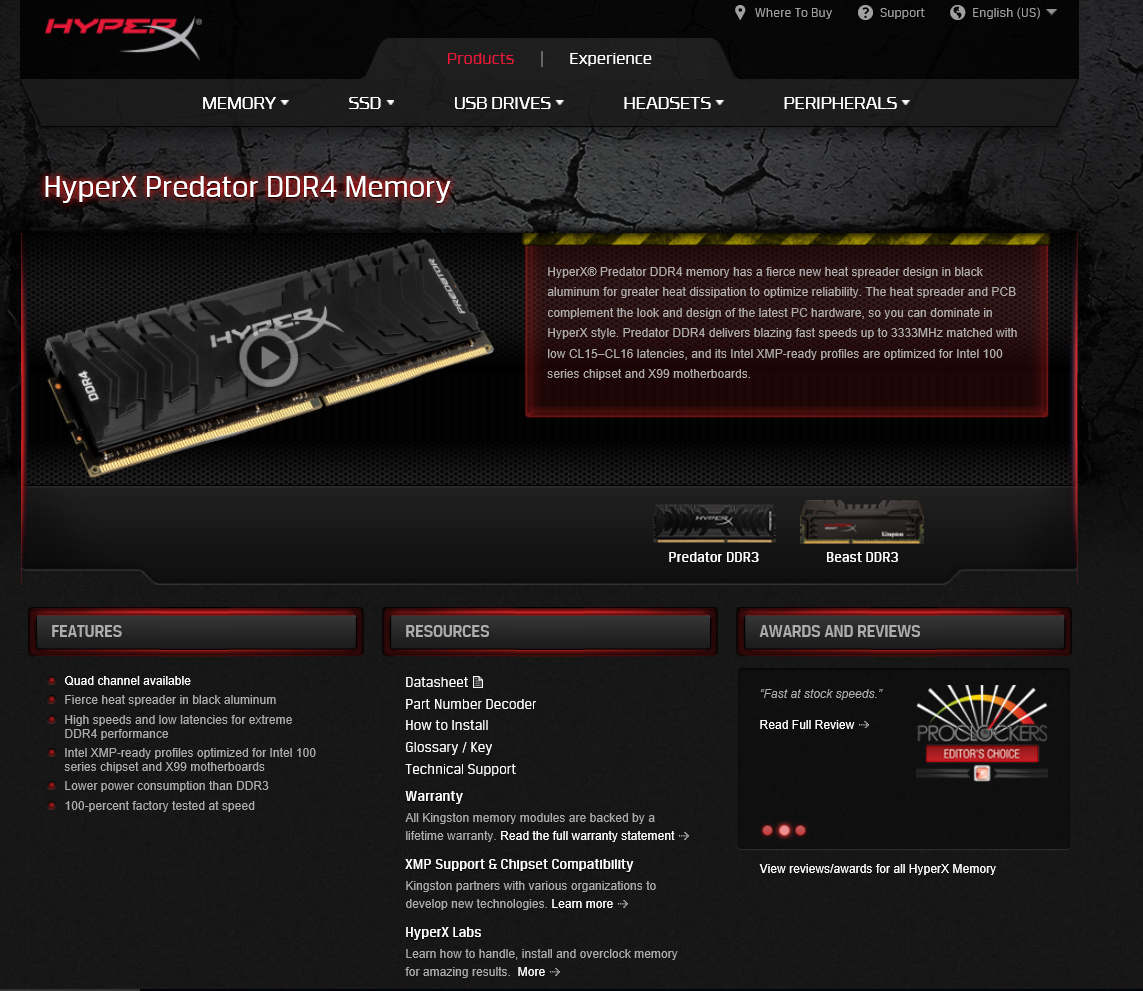Select the middle review carousel dot
Image resolution: width=1143 pixels, height=991 pixels.
point(784,830)
